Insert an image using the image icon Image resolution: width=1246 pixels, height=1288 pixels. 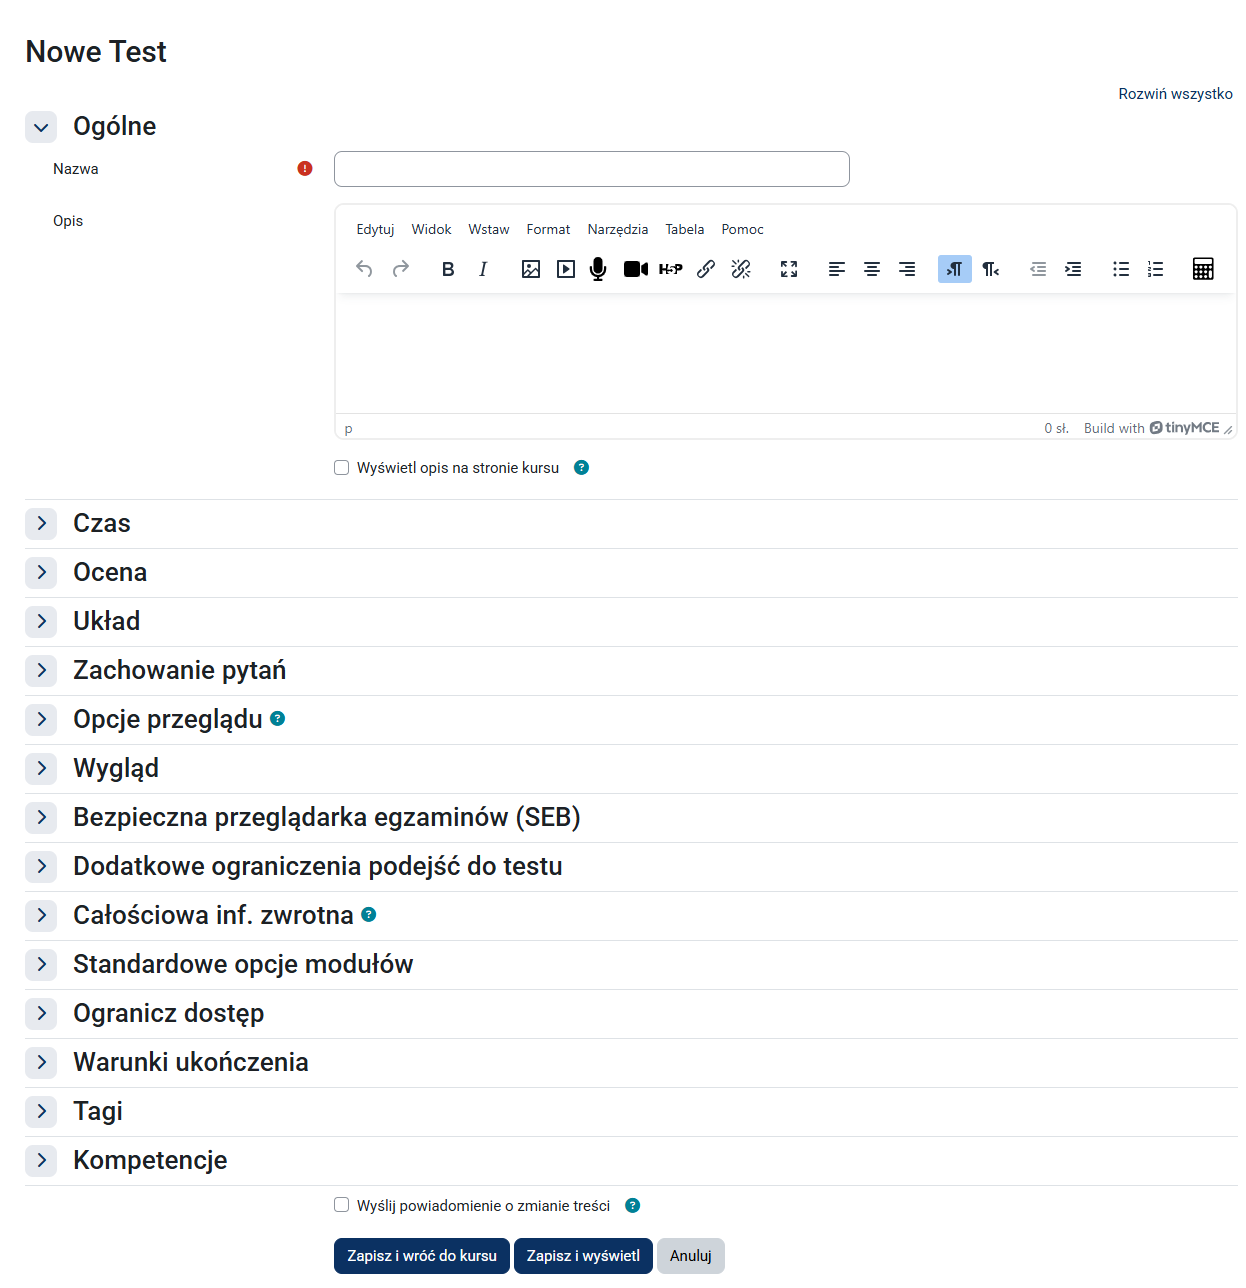coord(530,269)
